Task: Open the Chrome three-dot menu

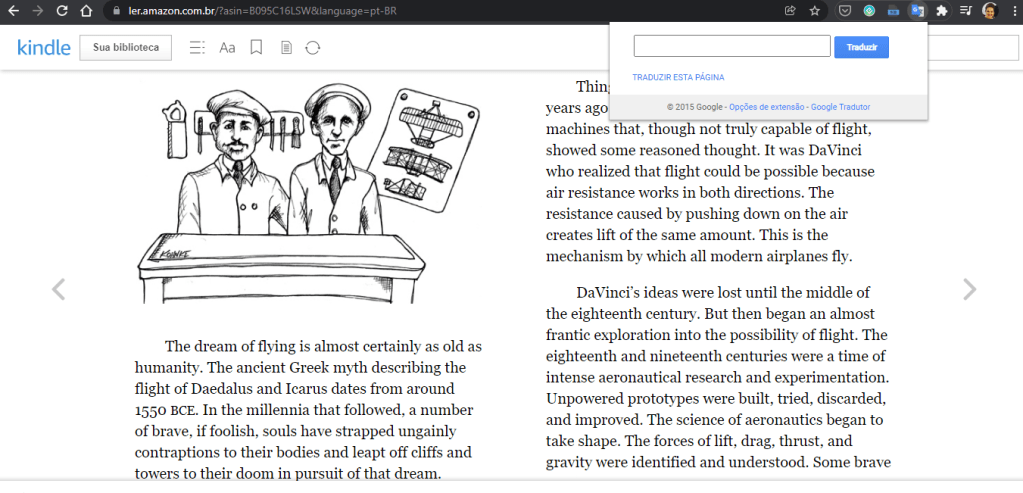Action: point(1011,11)
